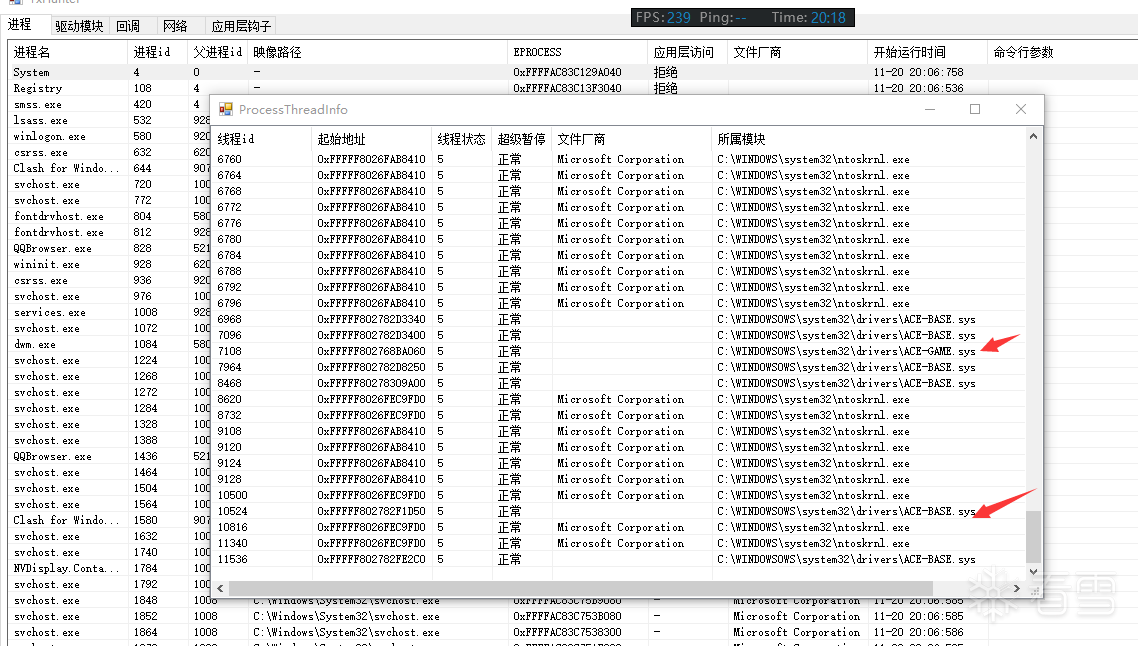
Task: Maximize the ProcessThreadInfo window
Action: (975, 109)
